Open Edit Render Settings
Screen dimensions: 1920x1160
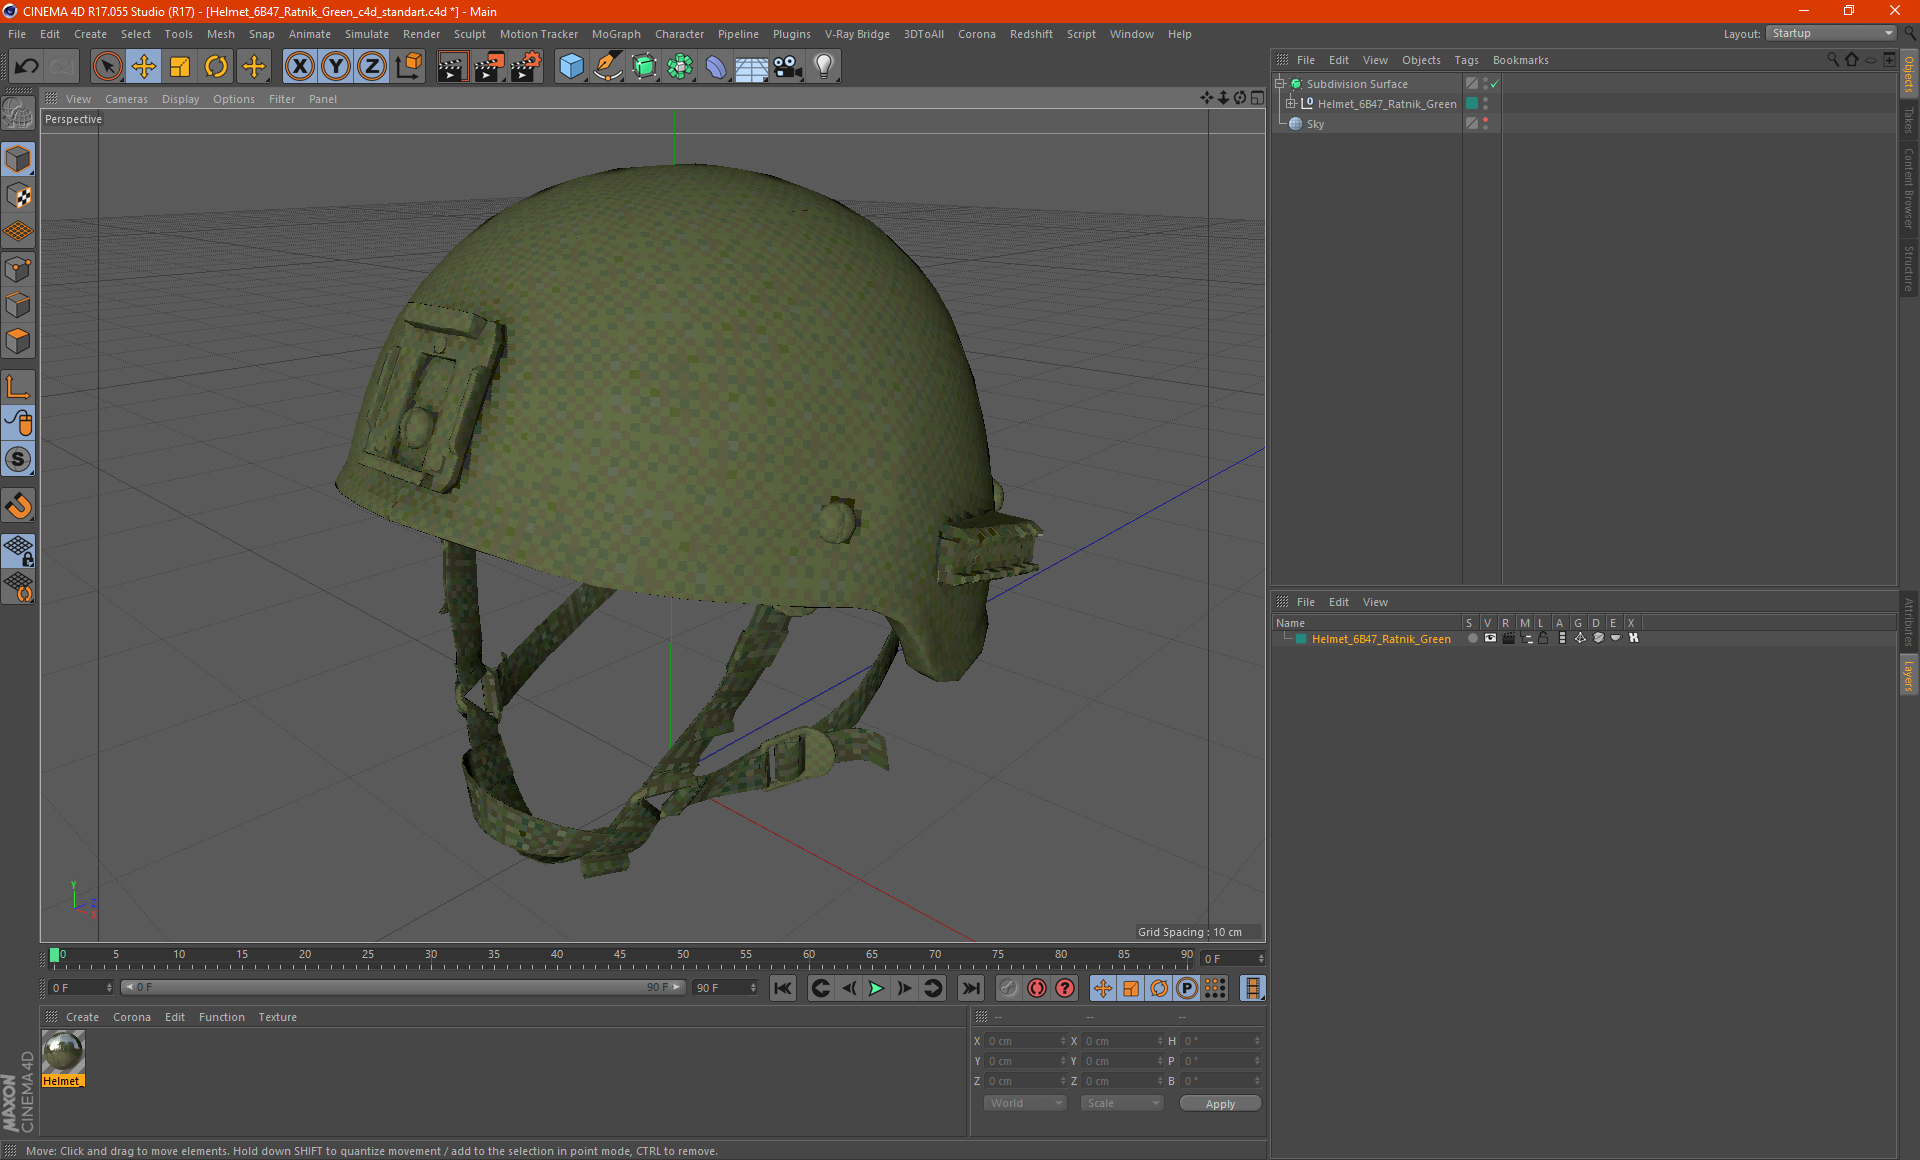coord(526,67)
